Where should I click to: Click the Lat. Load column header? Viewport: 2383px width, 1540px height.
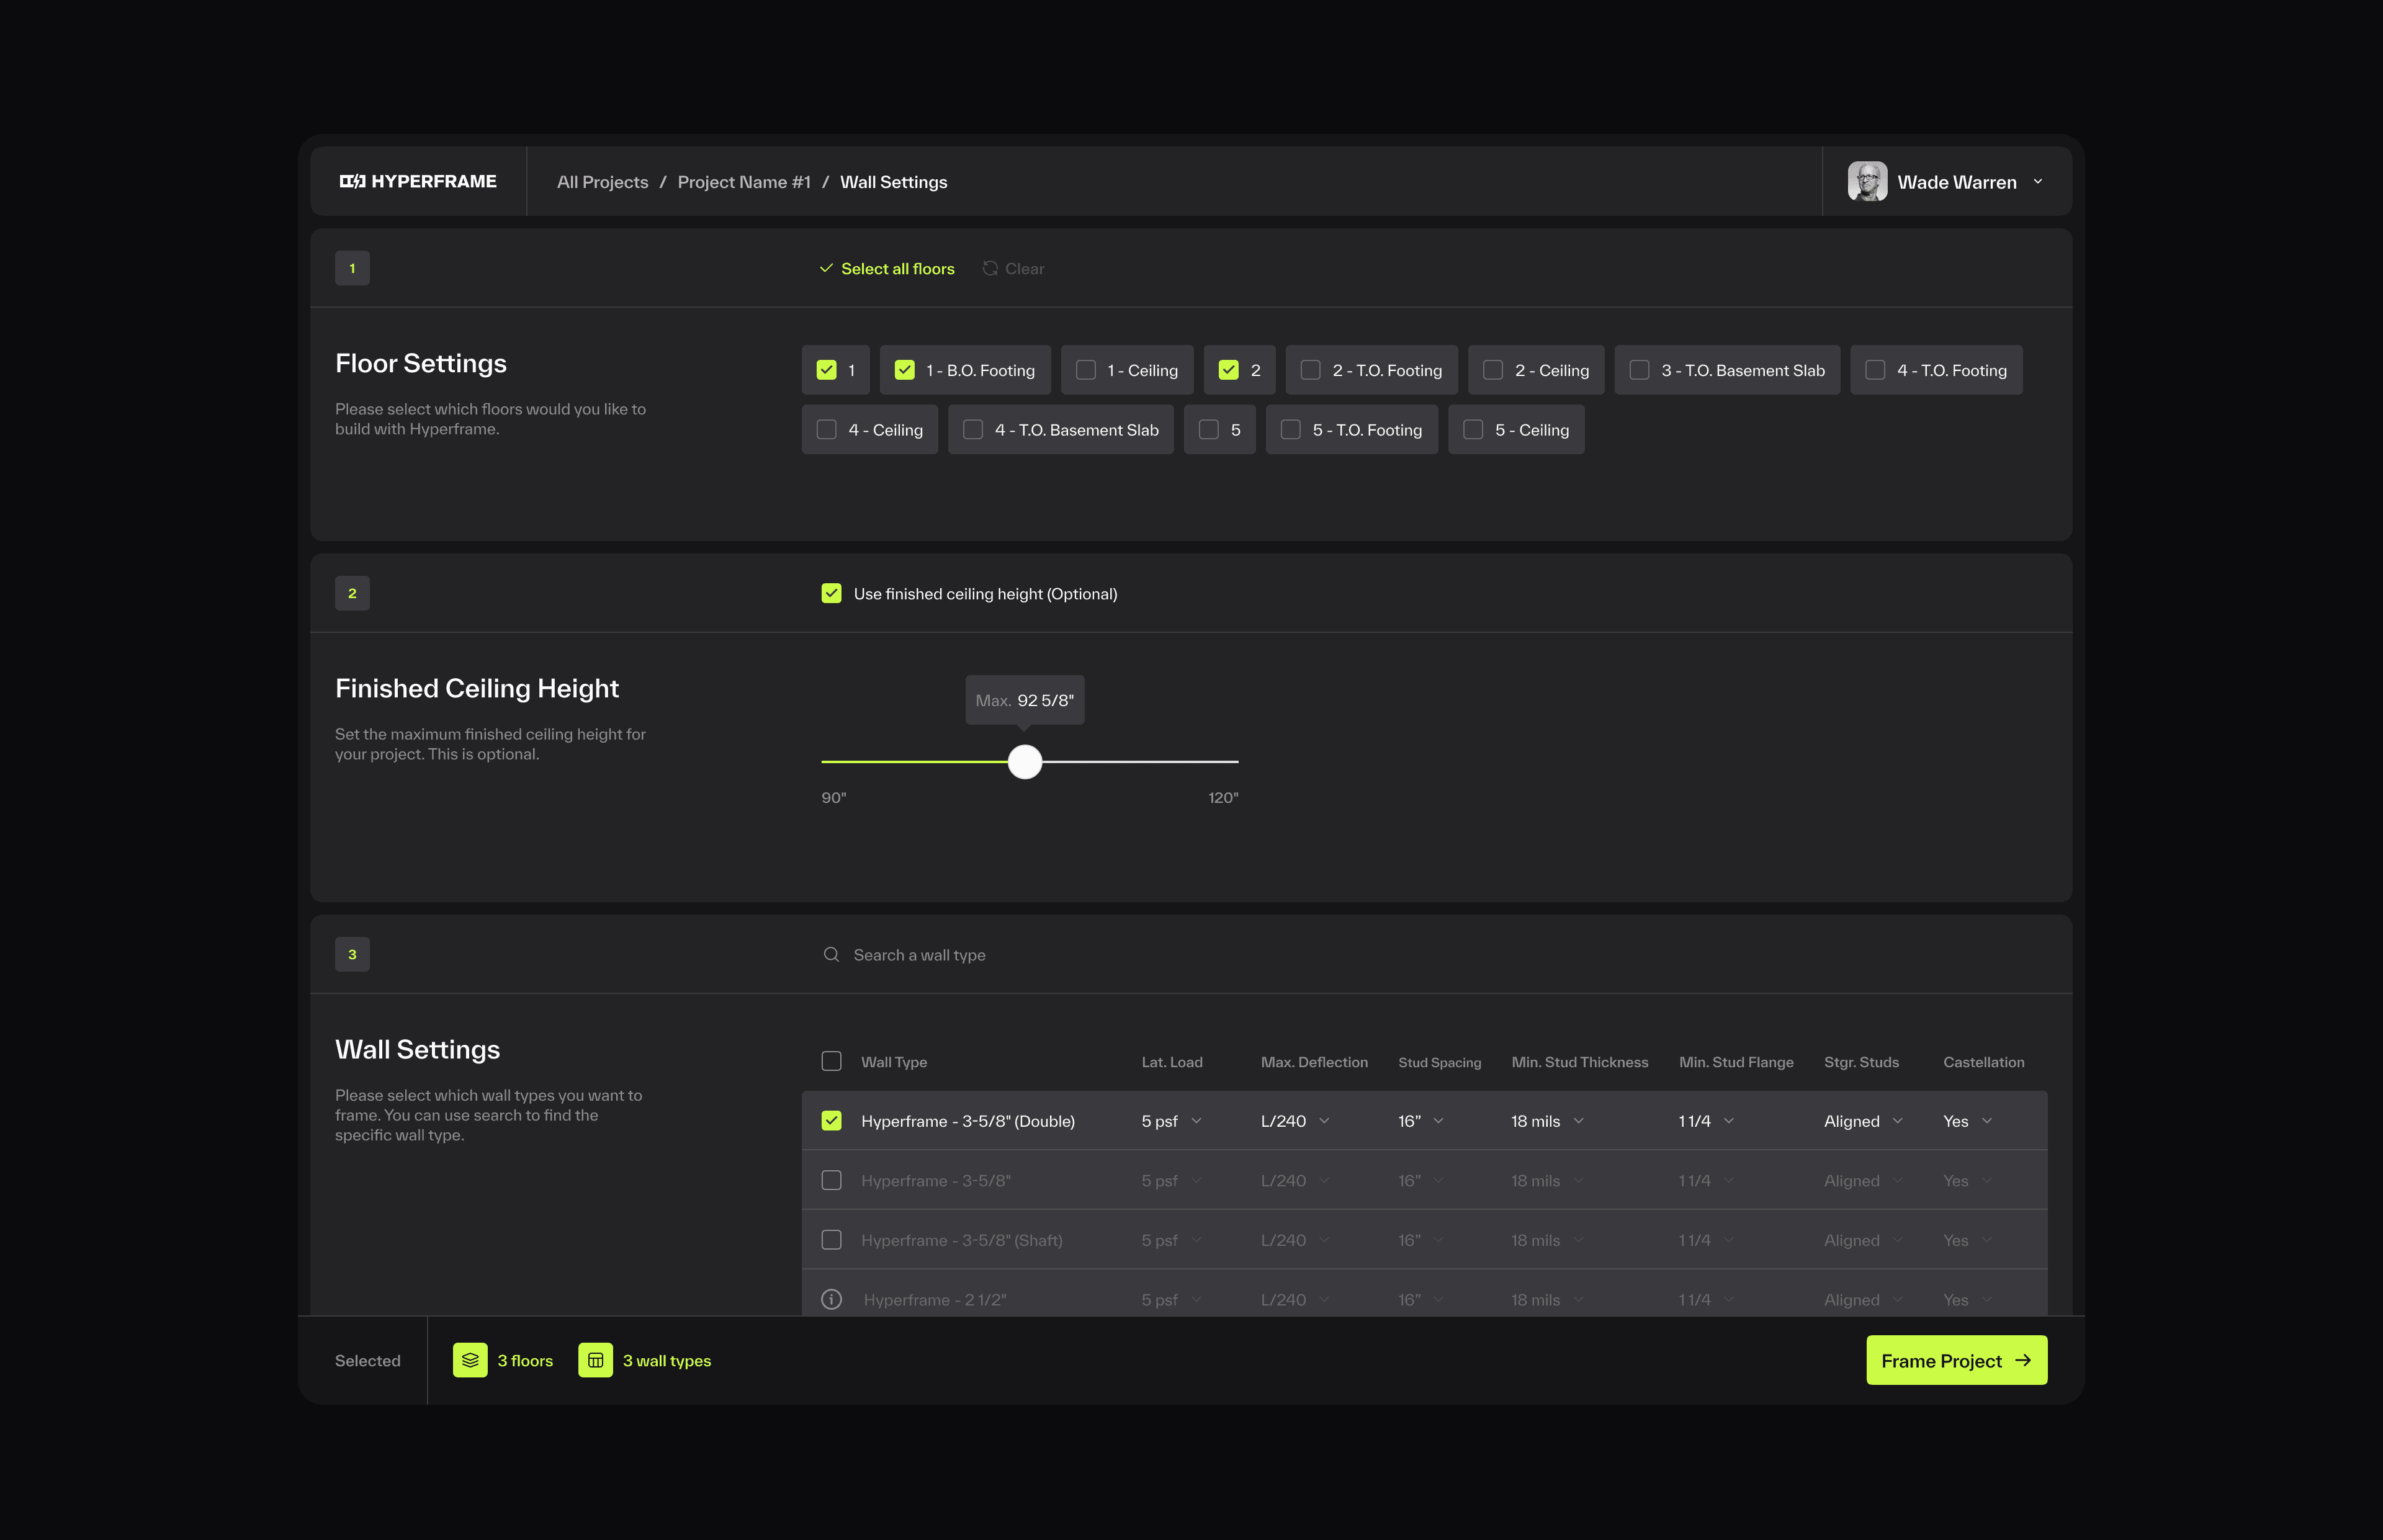[1172, 1062]
